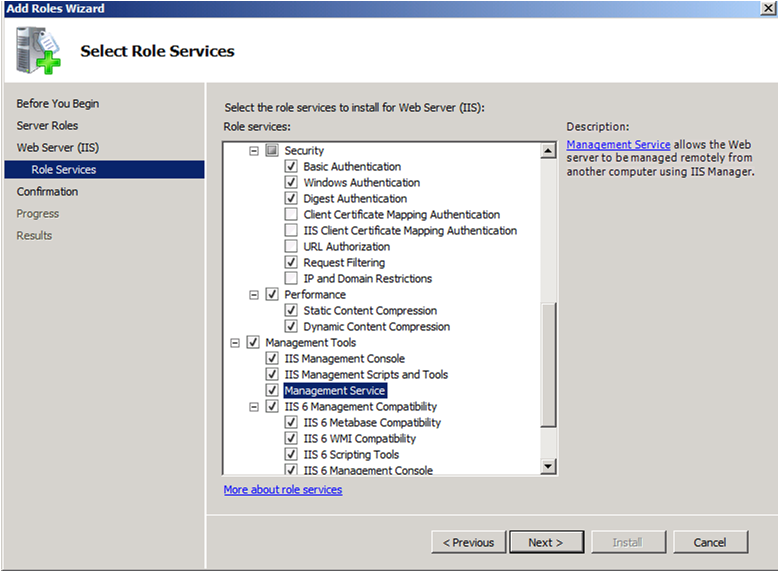Toggle the Performance group checkbox

272,294
